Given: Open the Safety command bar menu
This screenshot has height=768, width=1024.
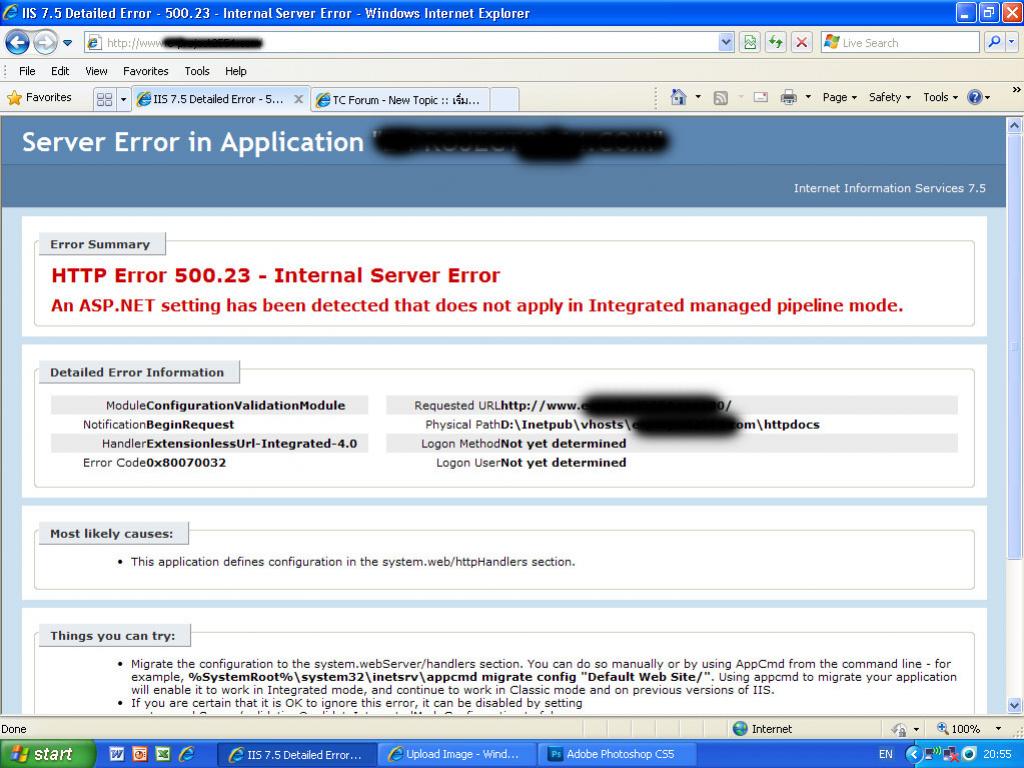Looking at the screenshot, I should pos(889,97).
